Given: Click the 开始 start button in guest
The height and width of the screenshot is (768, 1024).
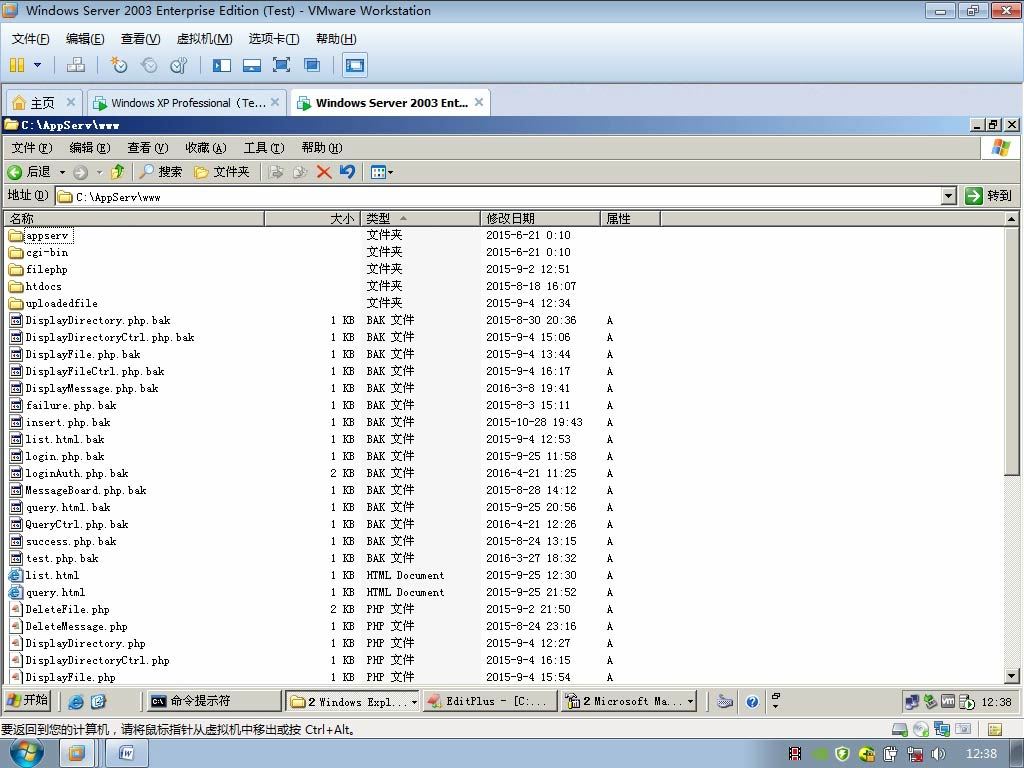Looking at the screenshot, I should point(27,700).
